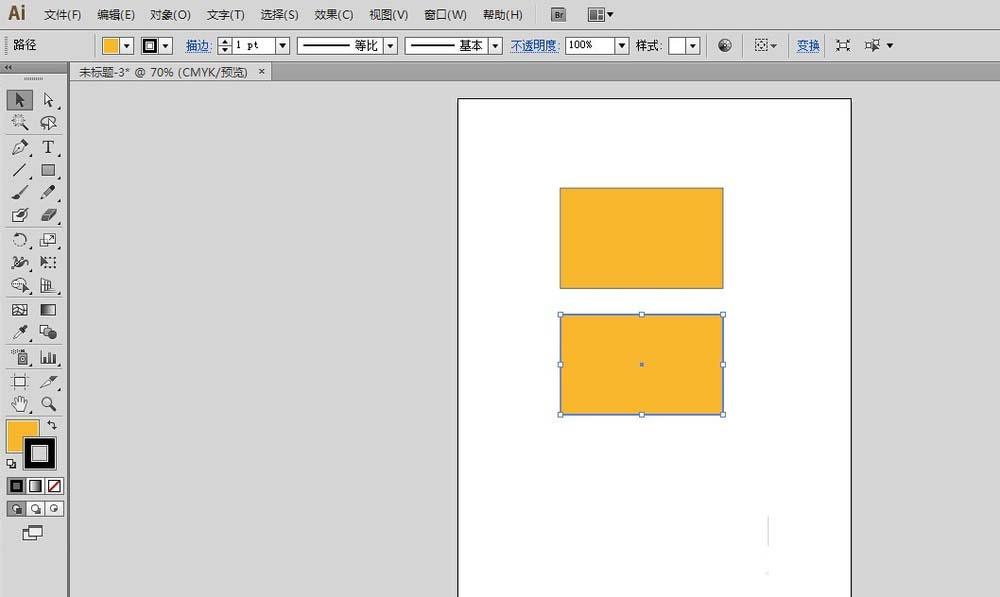This screenshot has width=1000, height=597.
Task: Click the Isolate Selected Object icon
Action: [x=842, y=45]
